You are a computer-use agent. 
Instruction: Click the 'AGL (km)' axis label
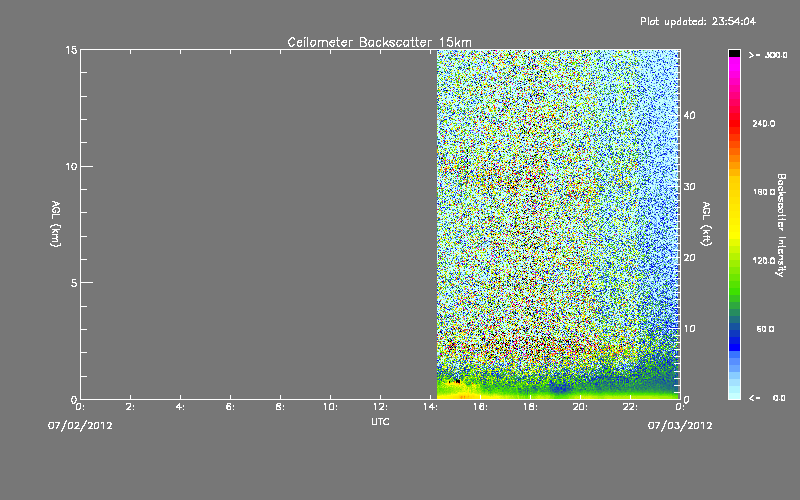tap(56, 223)
